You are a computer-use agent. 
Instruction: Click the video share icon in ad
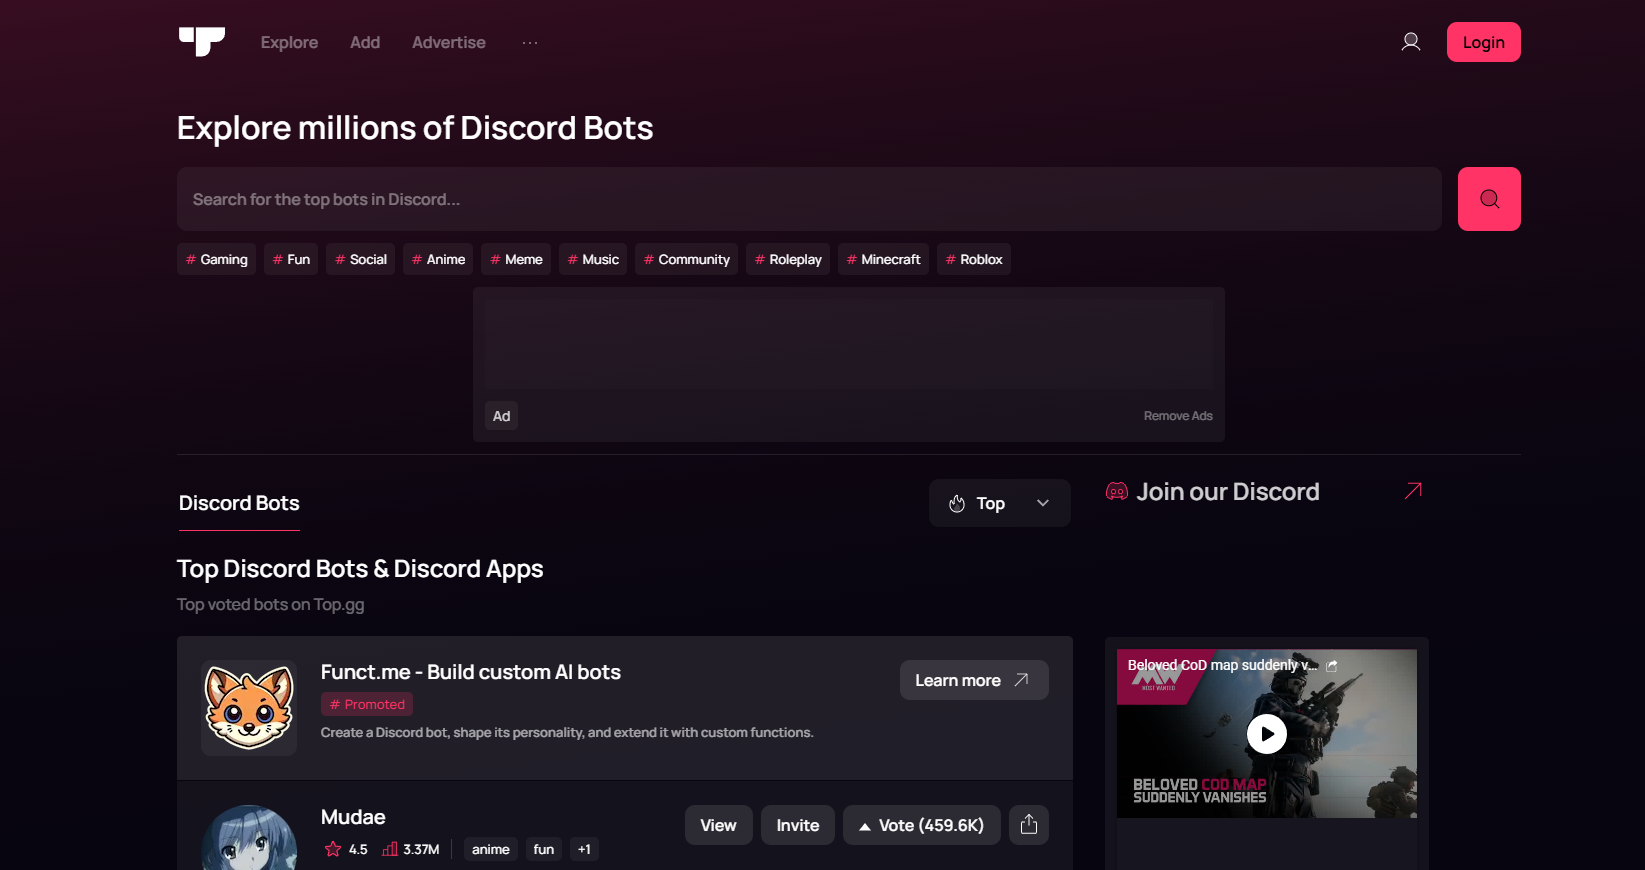(1332, 665)
